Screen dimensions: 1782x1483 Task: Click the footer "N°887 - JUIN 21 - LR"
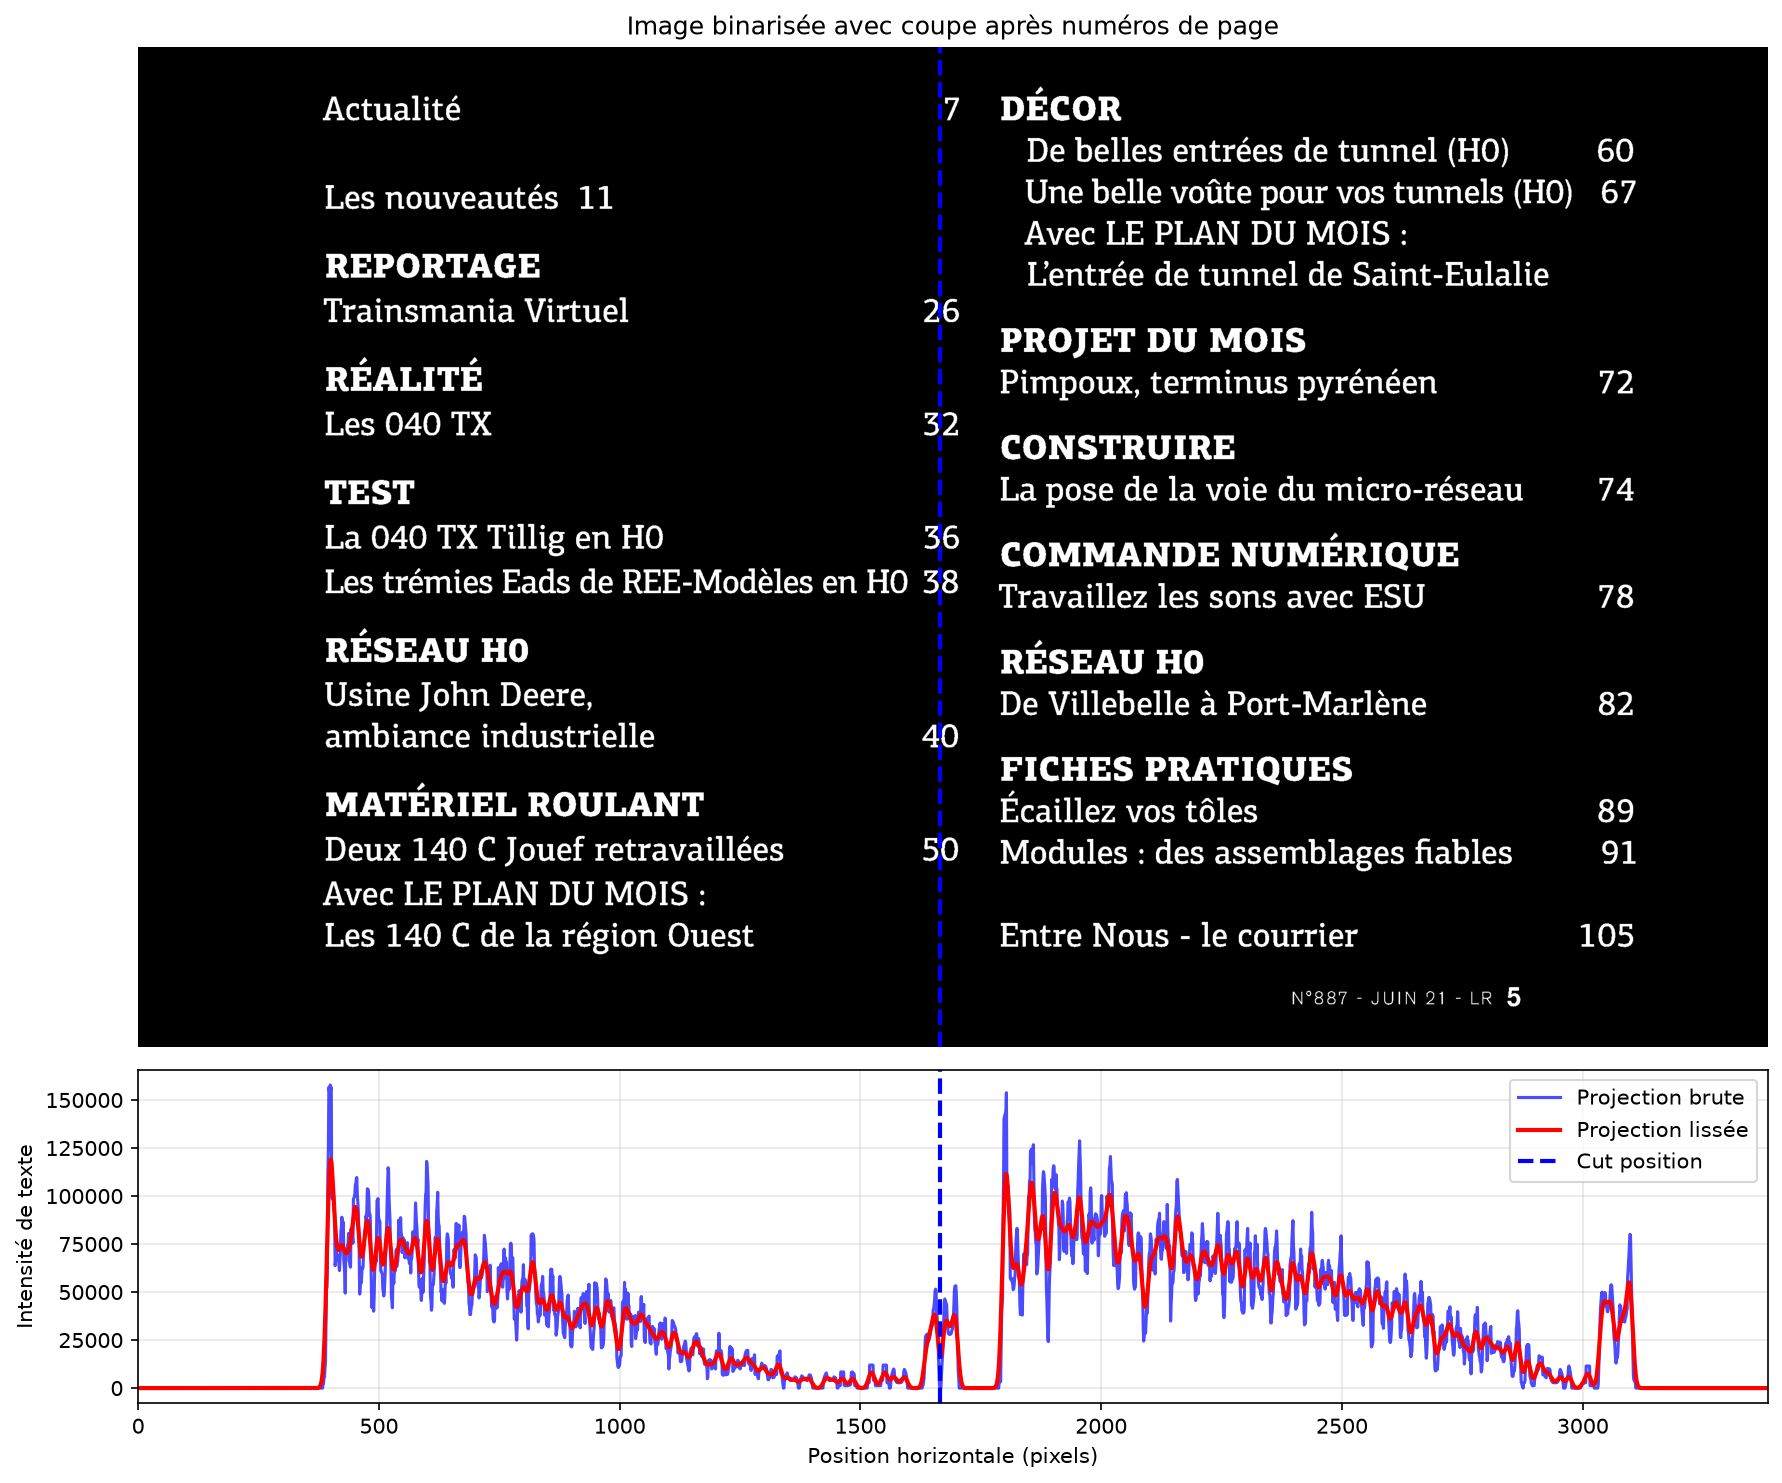[1391, 999]
